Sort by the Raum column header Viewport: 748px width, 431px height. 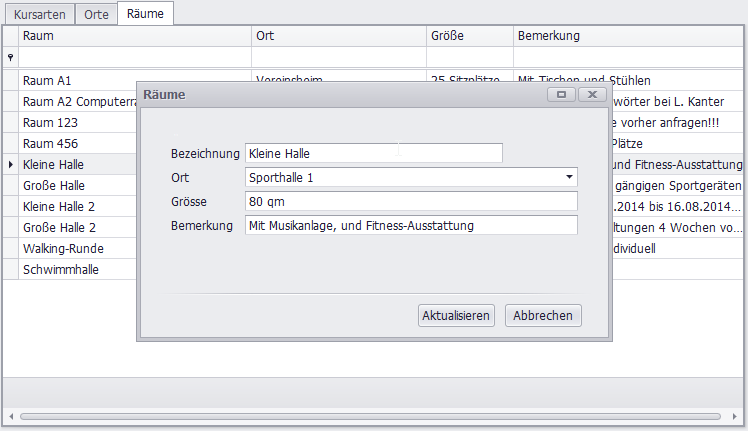click(x=134, y=36)
